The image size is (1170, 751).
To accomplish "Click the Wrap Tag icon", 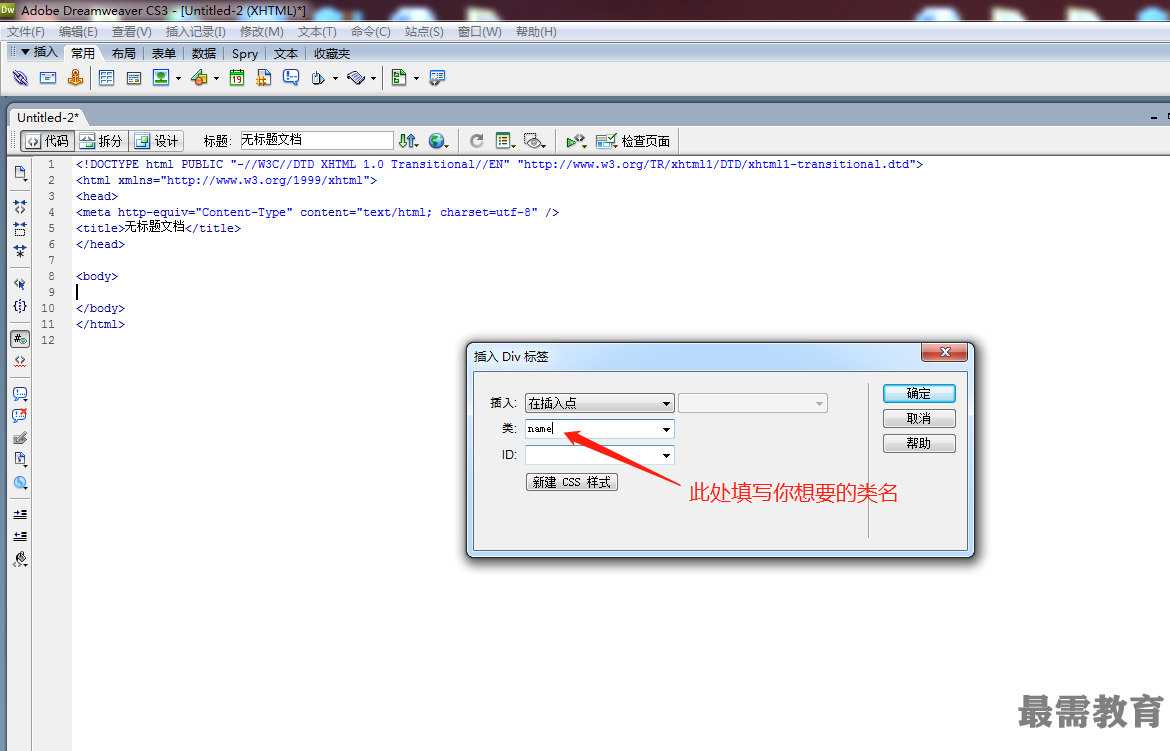I will pos(20,437).
